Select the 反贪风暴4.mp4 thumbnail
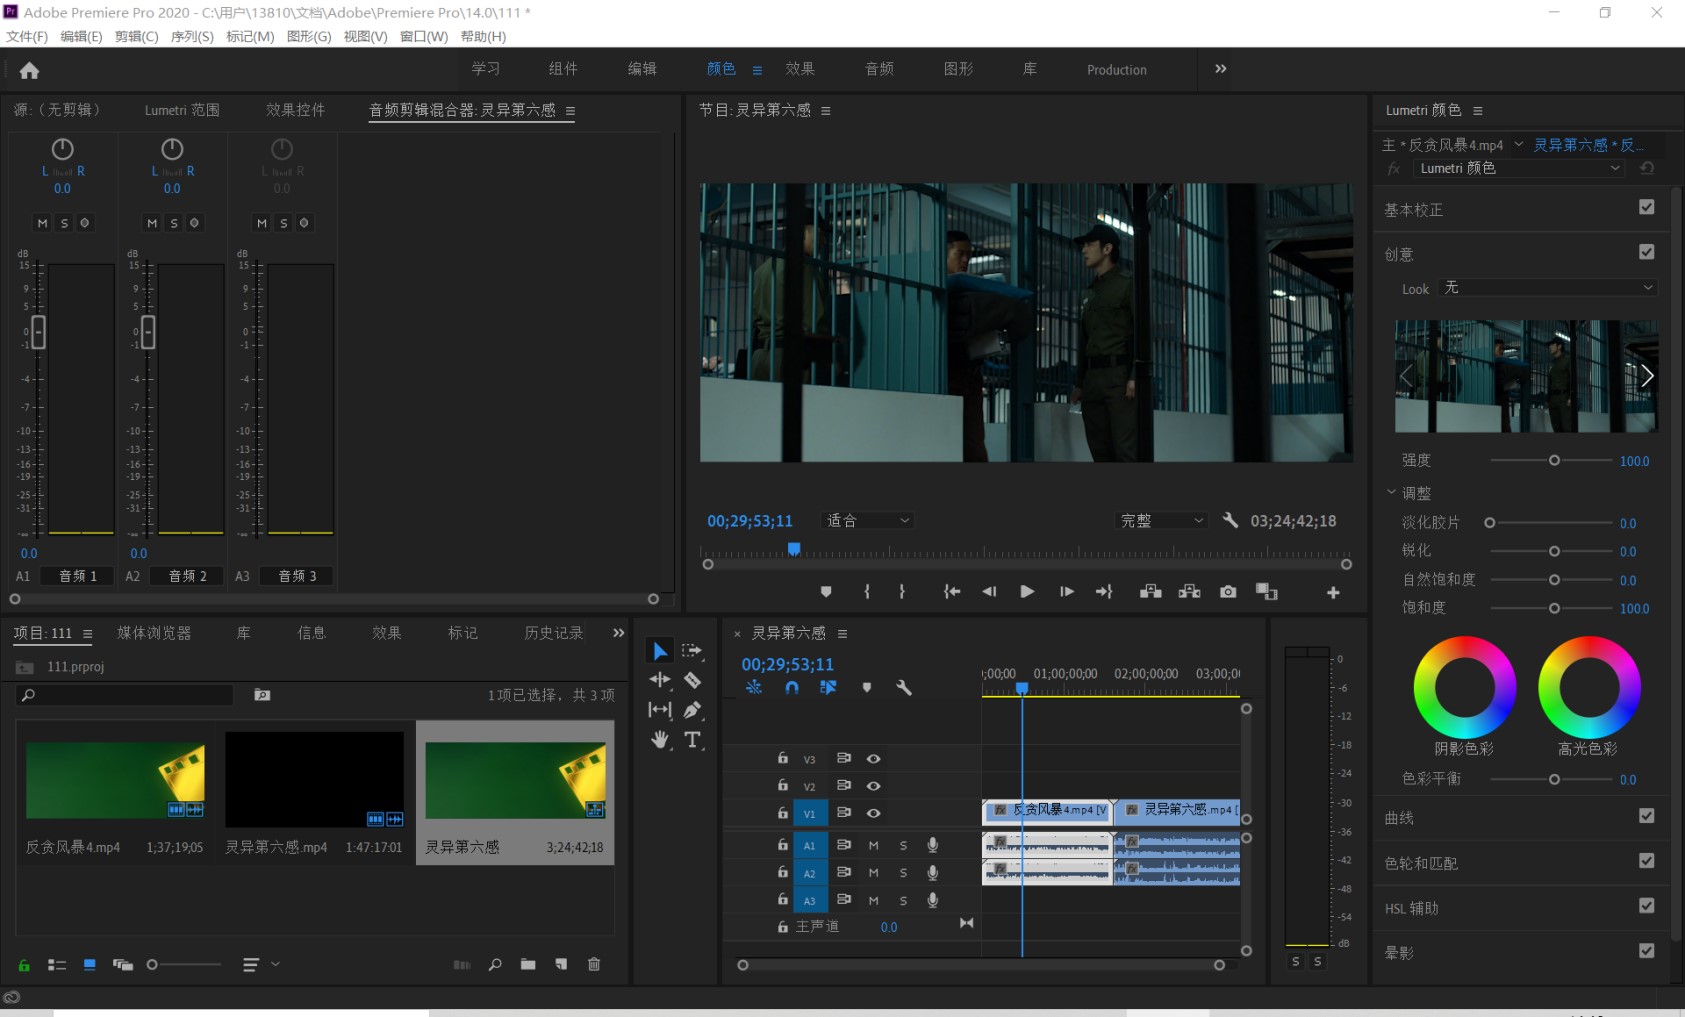1685x1017 pixels. (115, 780)
